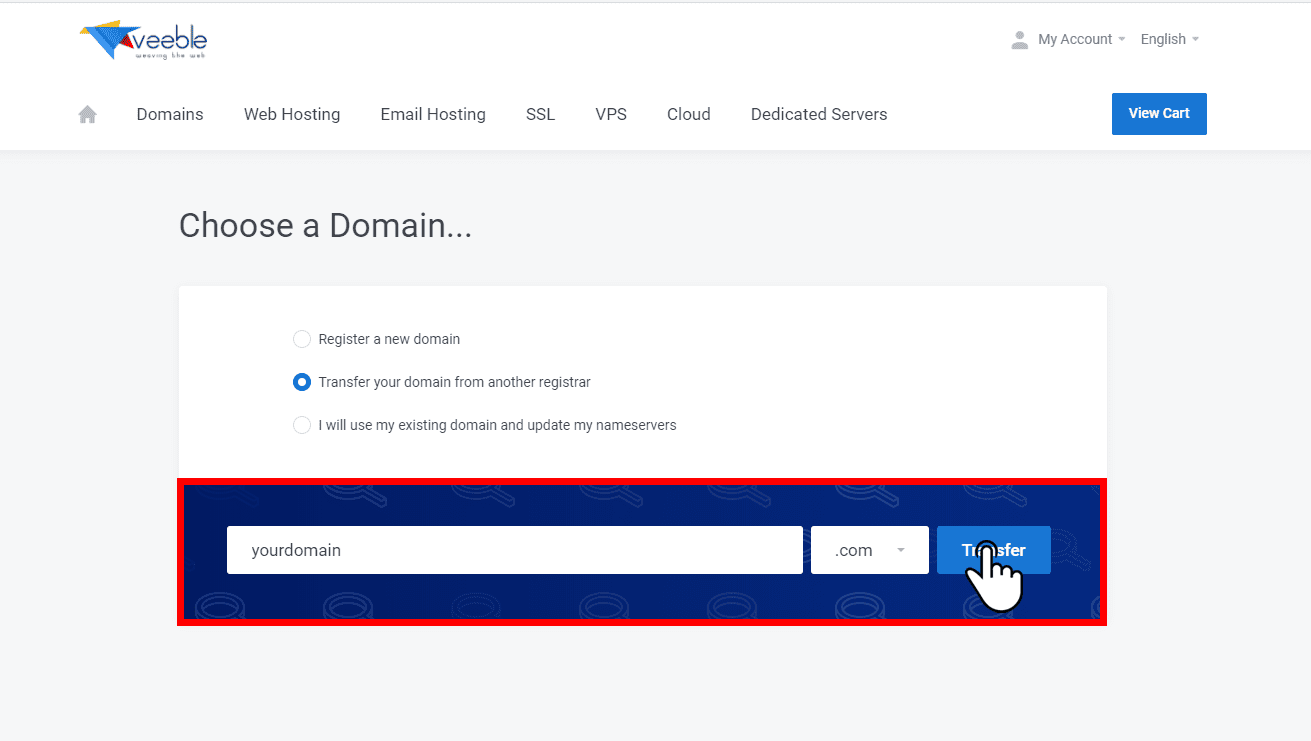Open the Cloud hosting section
Viewport: 1311px width, 741px height.
coord(688,114)
